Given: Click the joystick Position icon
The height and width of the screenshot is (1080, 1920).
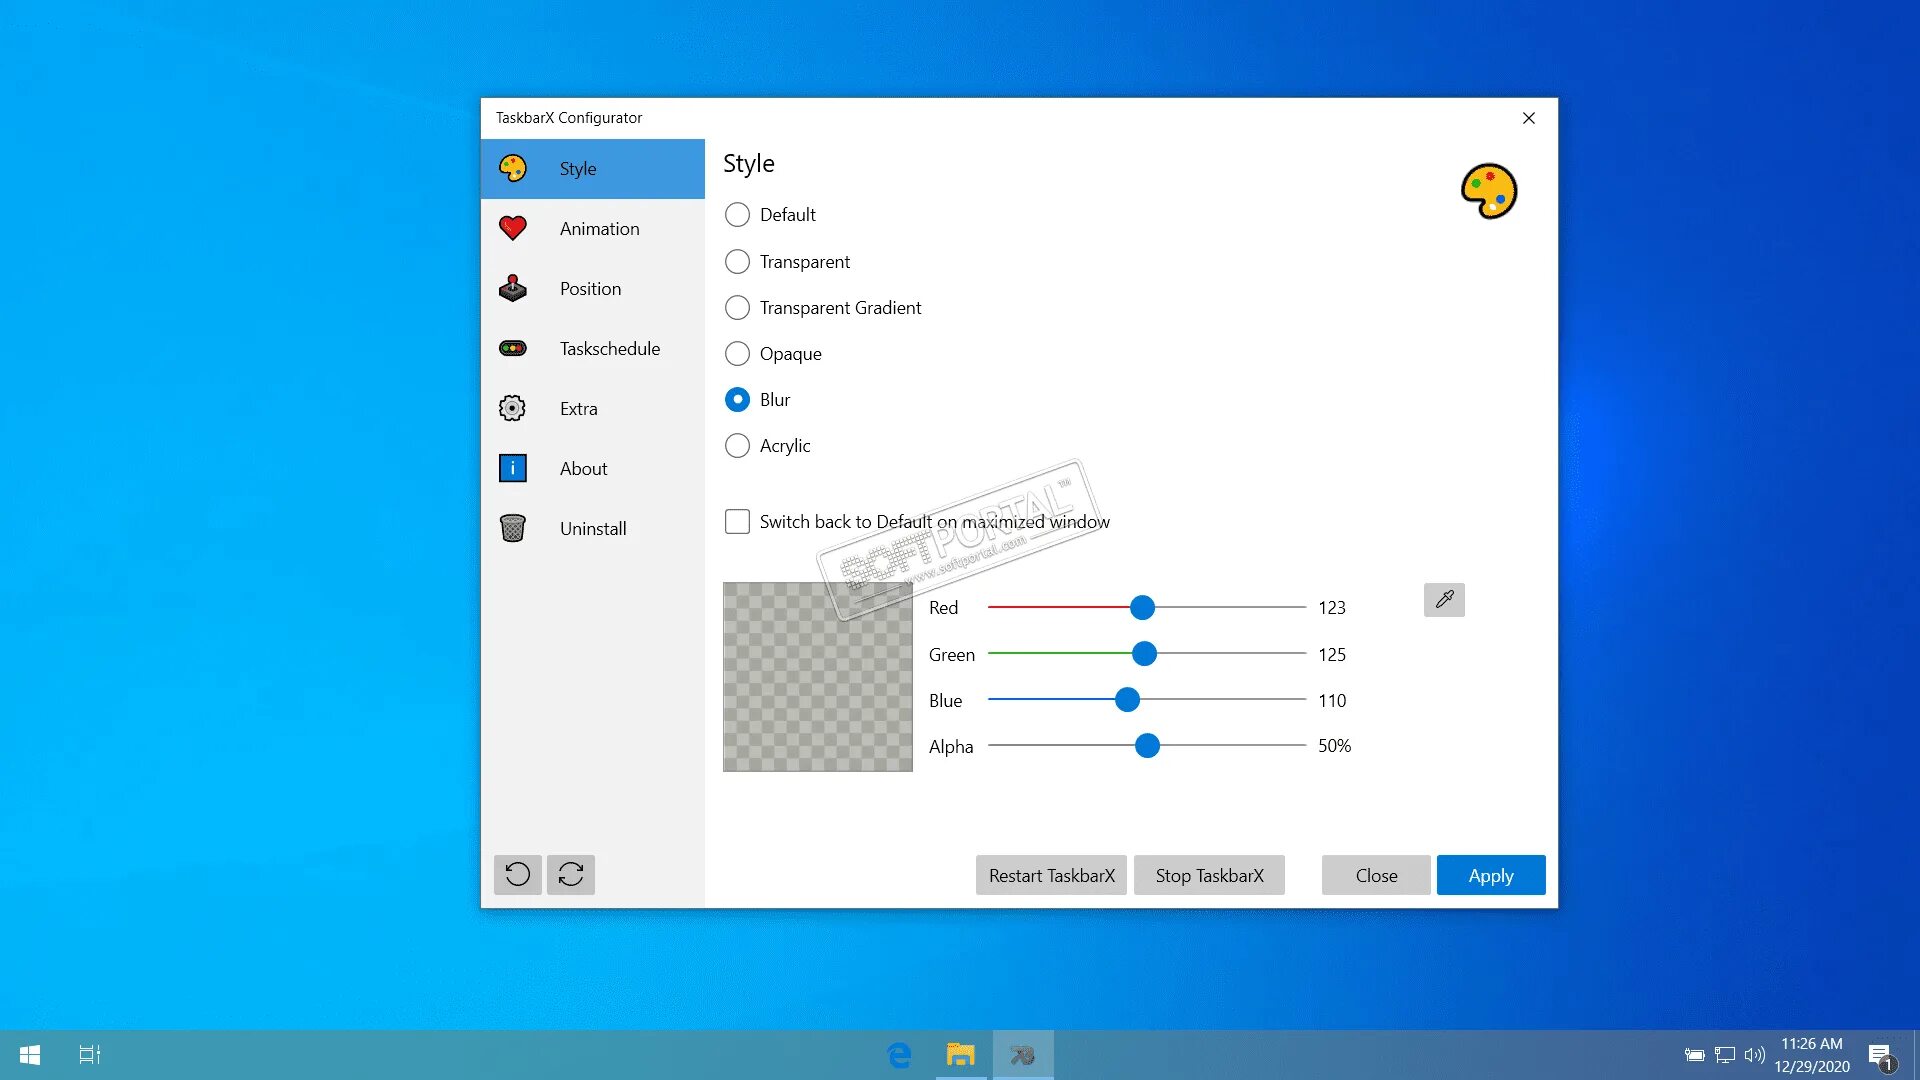Looking at the screenshot, I should [513, 289].
